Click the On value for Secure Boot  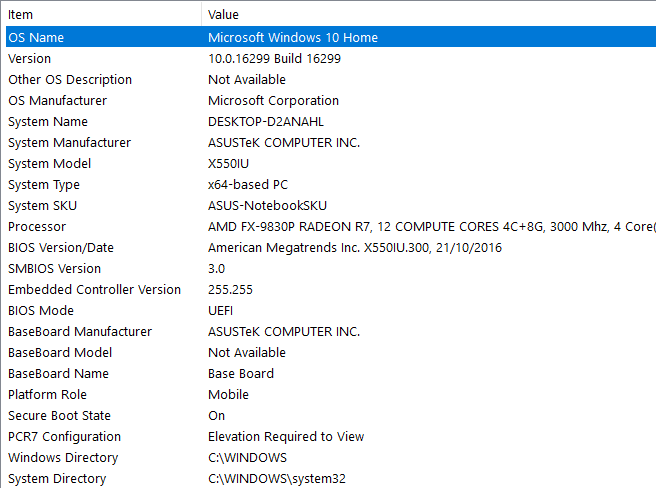[x=217, y=416]
